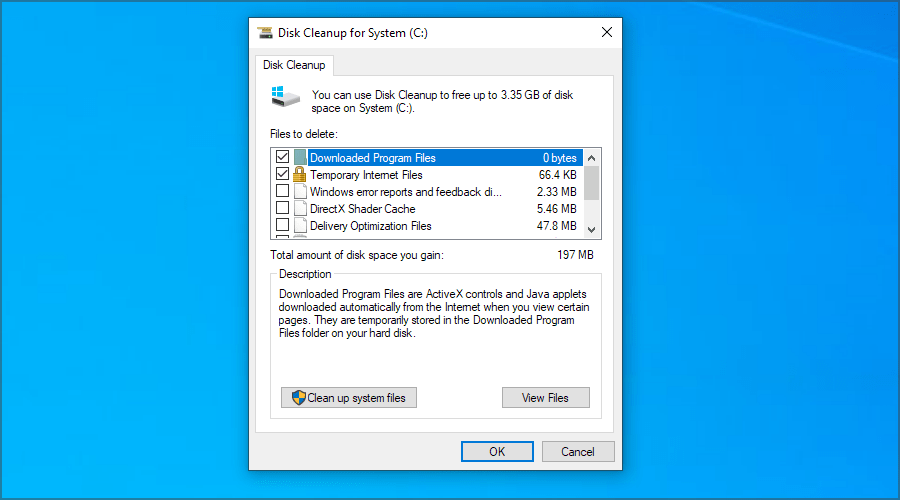The image size is (900, 500).
Task: Close the Disk Cleanup dialog
Action: [x=607, y=33]
